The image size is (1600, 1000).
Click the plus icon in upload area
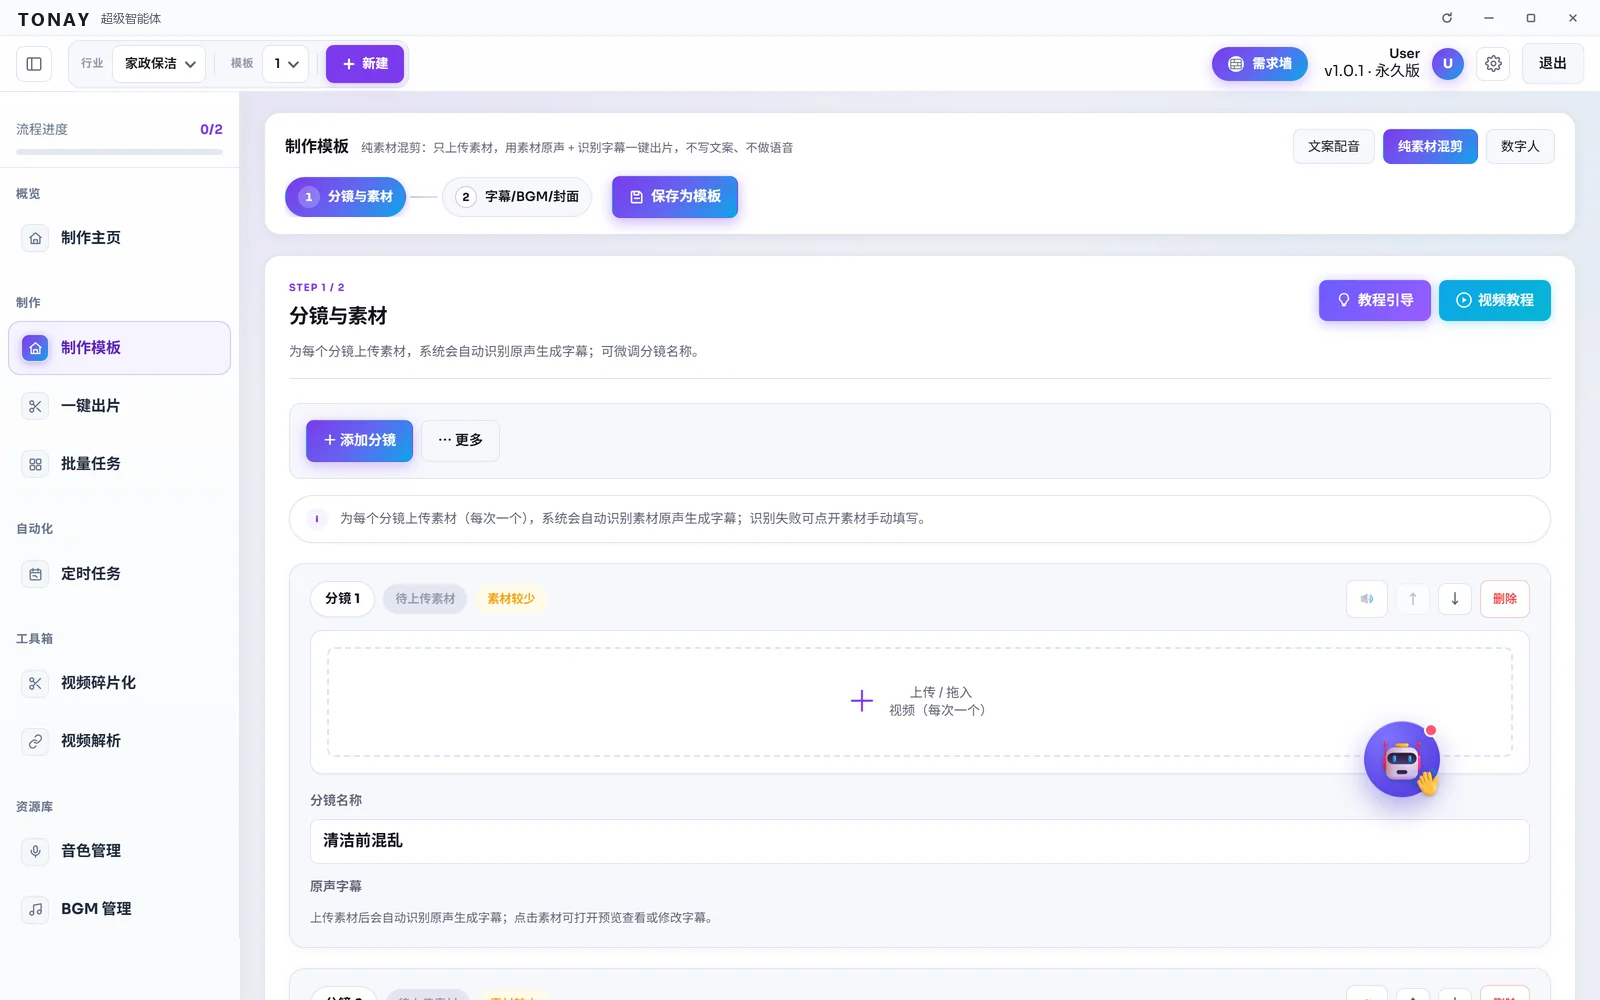(861, 701)
